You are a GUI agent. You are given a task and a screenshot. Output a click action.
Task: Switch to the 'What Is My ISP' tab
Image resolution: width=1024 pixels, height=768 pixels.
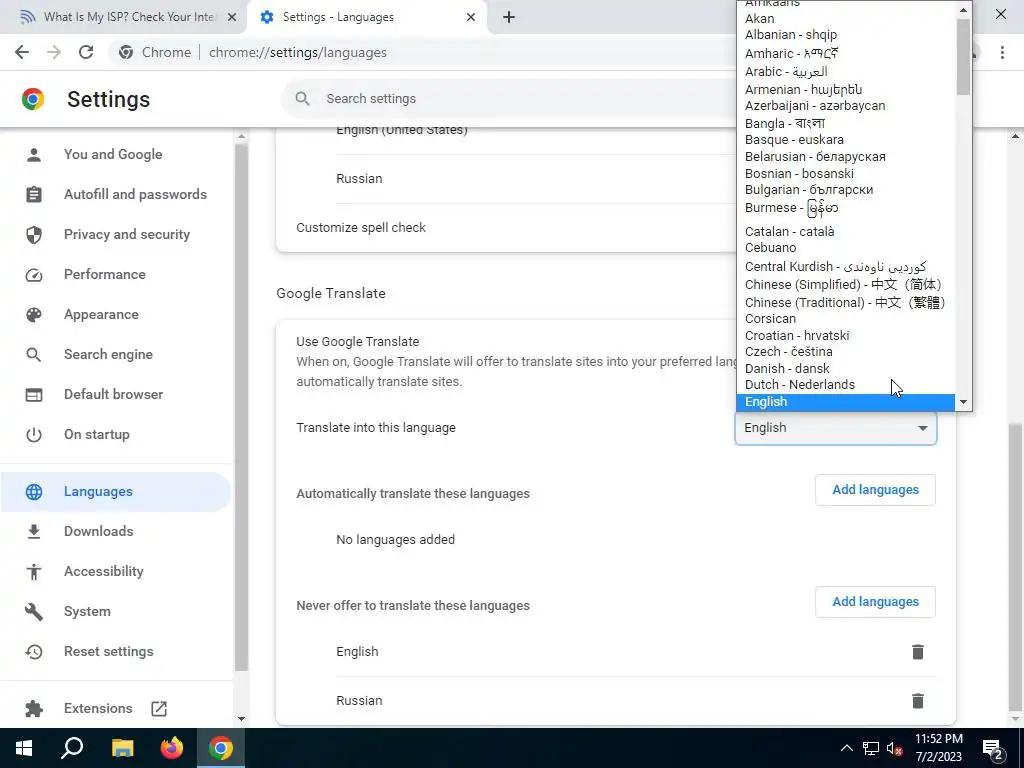pyautogui.click(x=124, y=17)
